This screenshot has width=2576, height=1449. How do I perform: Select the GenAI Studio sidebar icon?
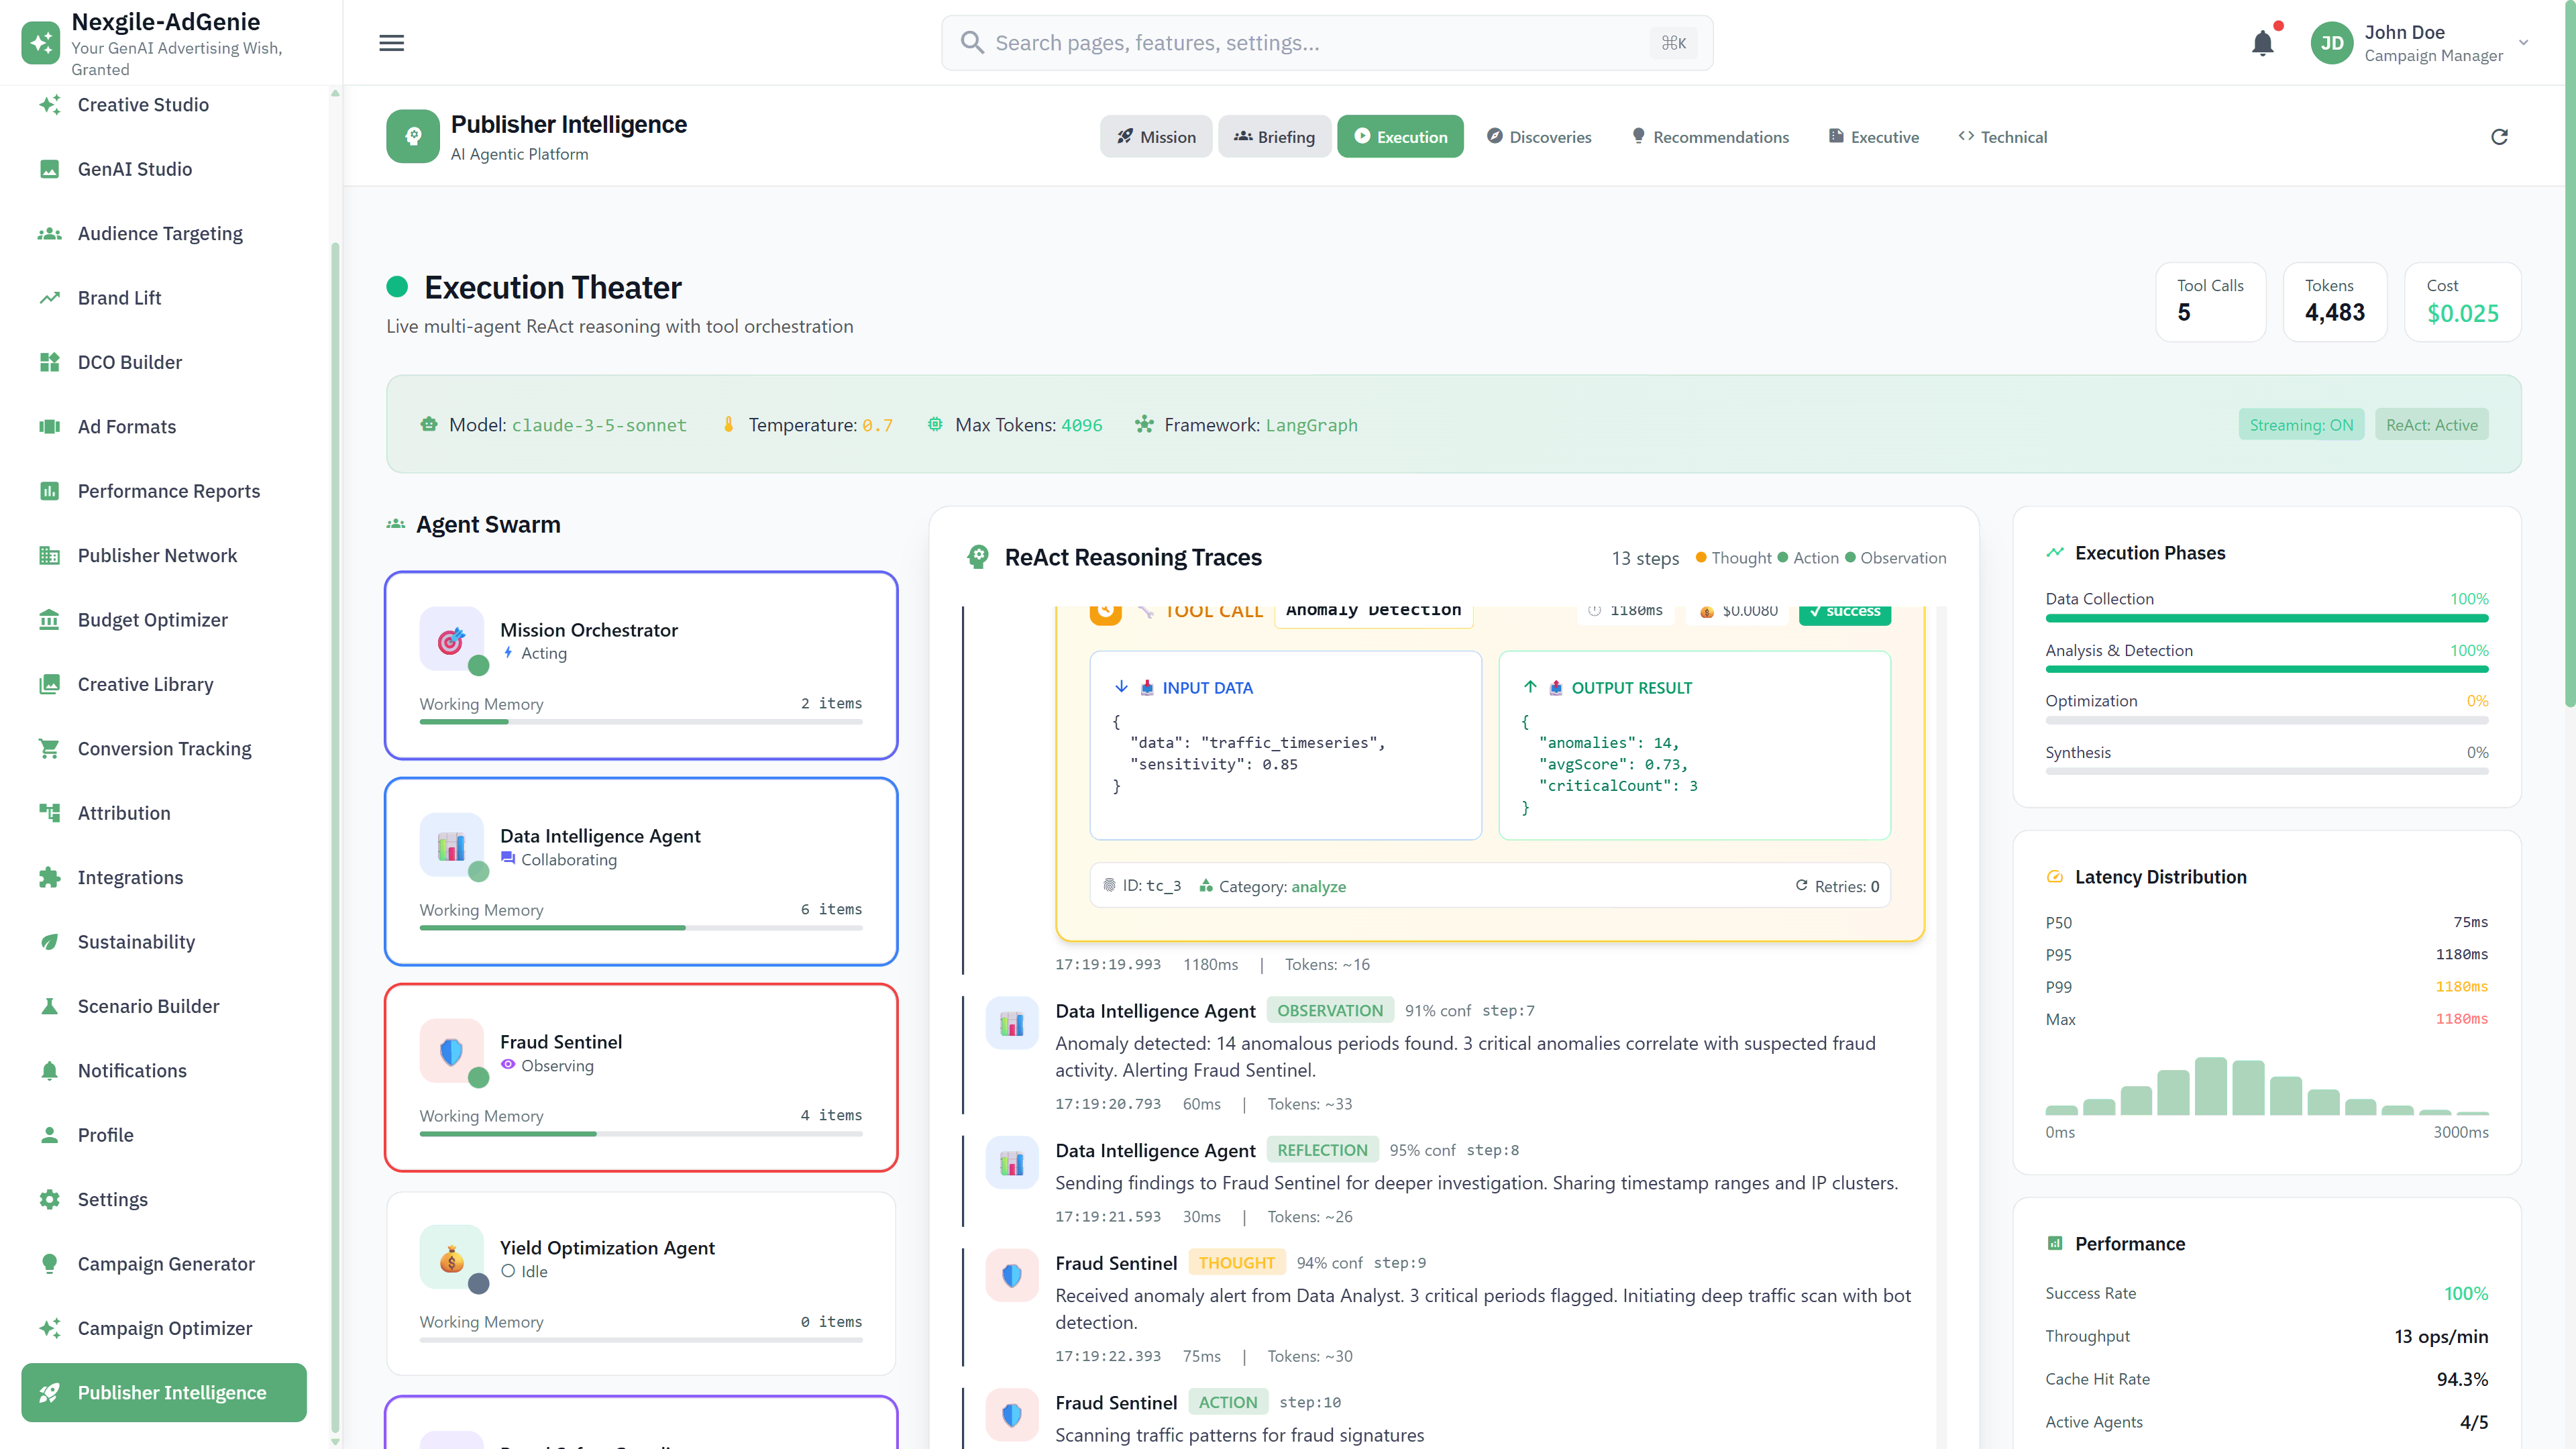[x=50, y=169]
